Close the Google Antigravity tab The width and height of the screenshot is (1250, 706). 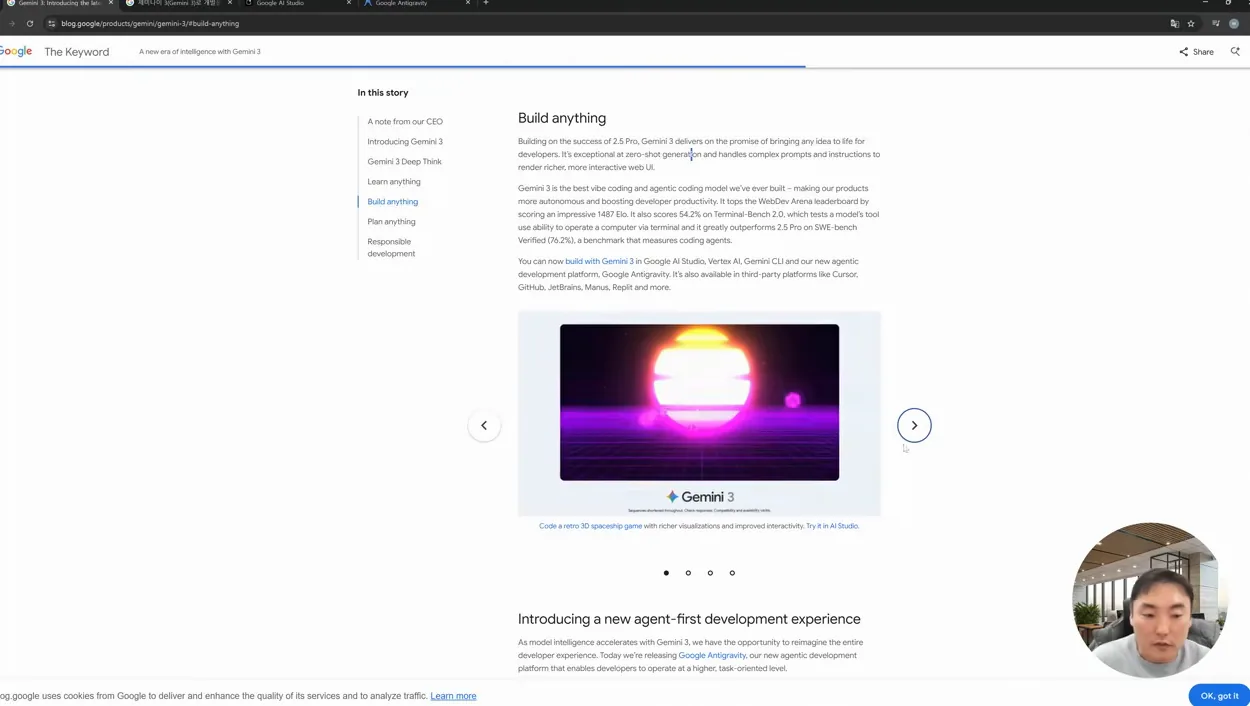coord(467,3)
